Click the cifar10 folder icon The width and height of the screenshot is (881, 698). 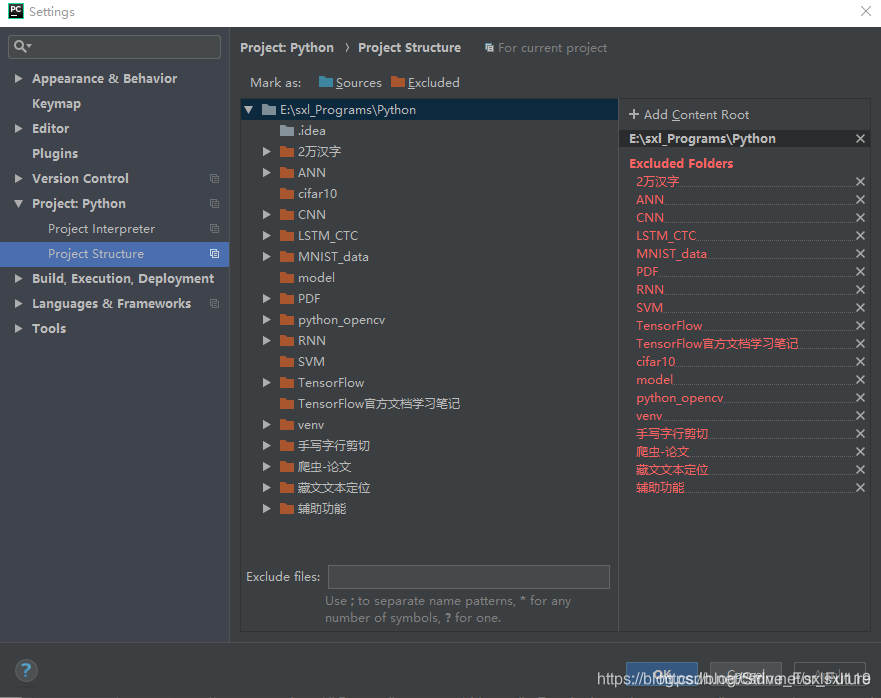coord(287,193)
